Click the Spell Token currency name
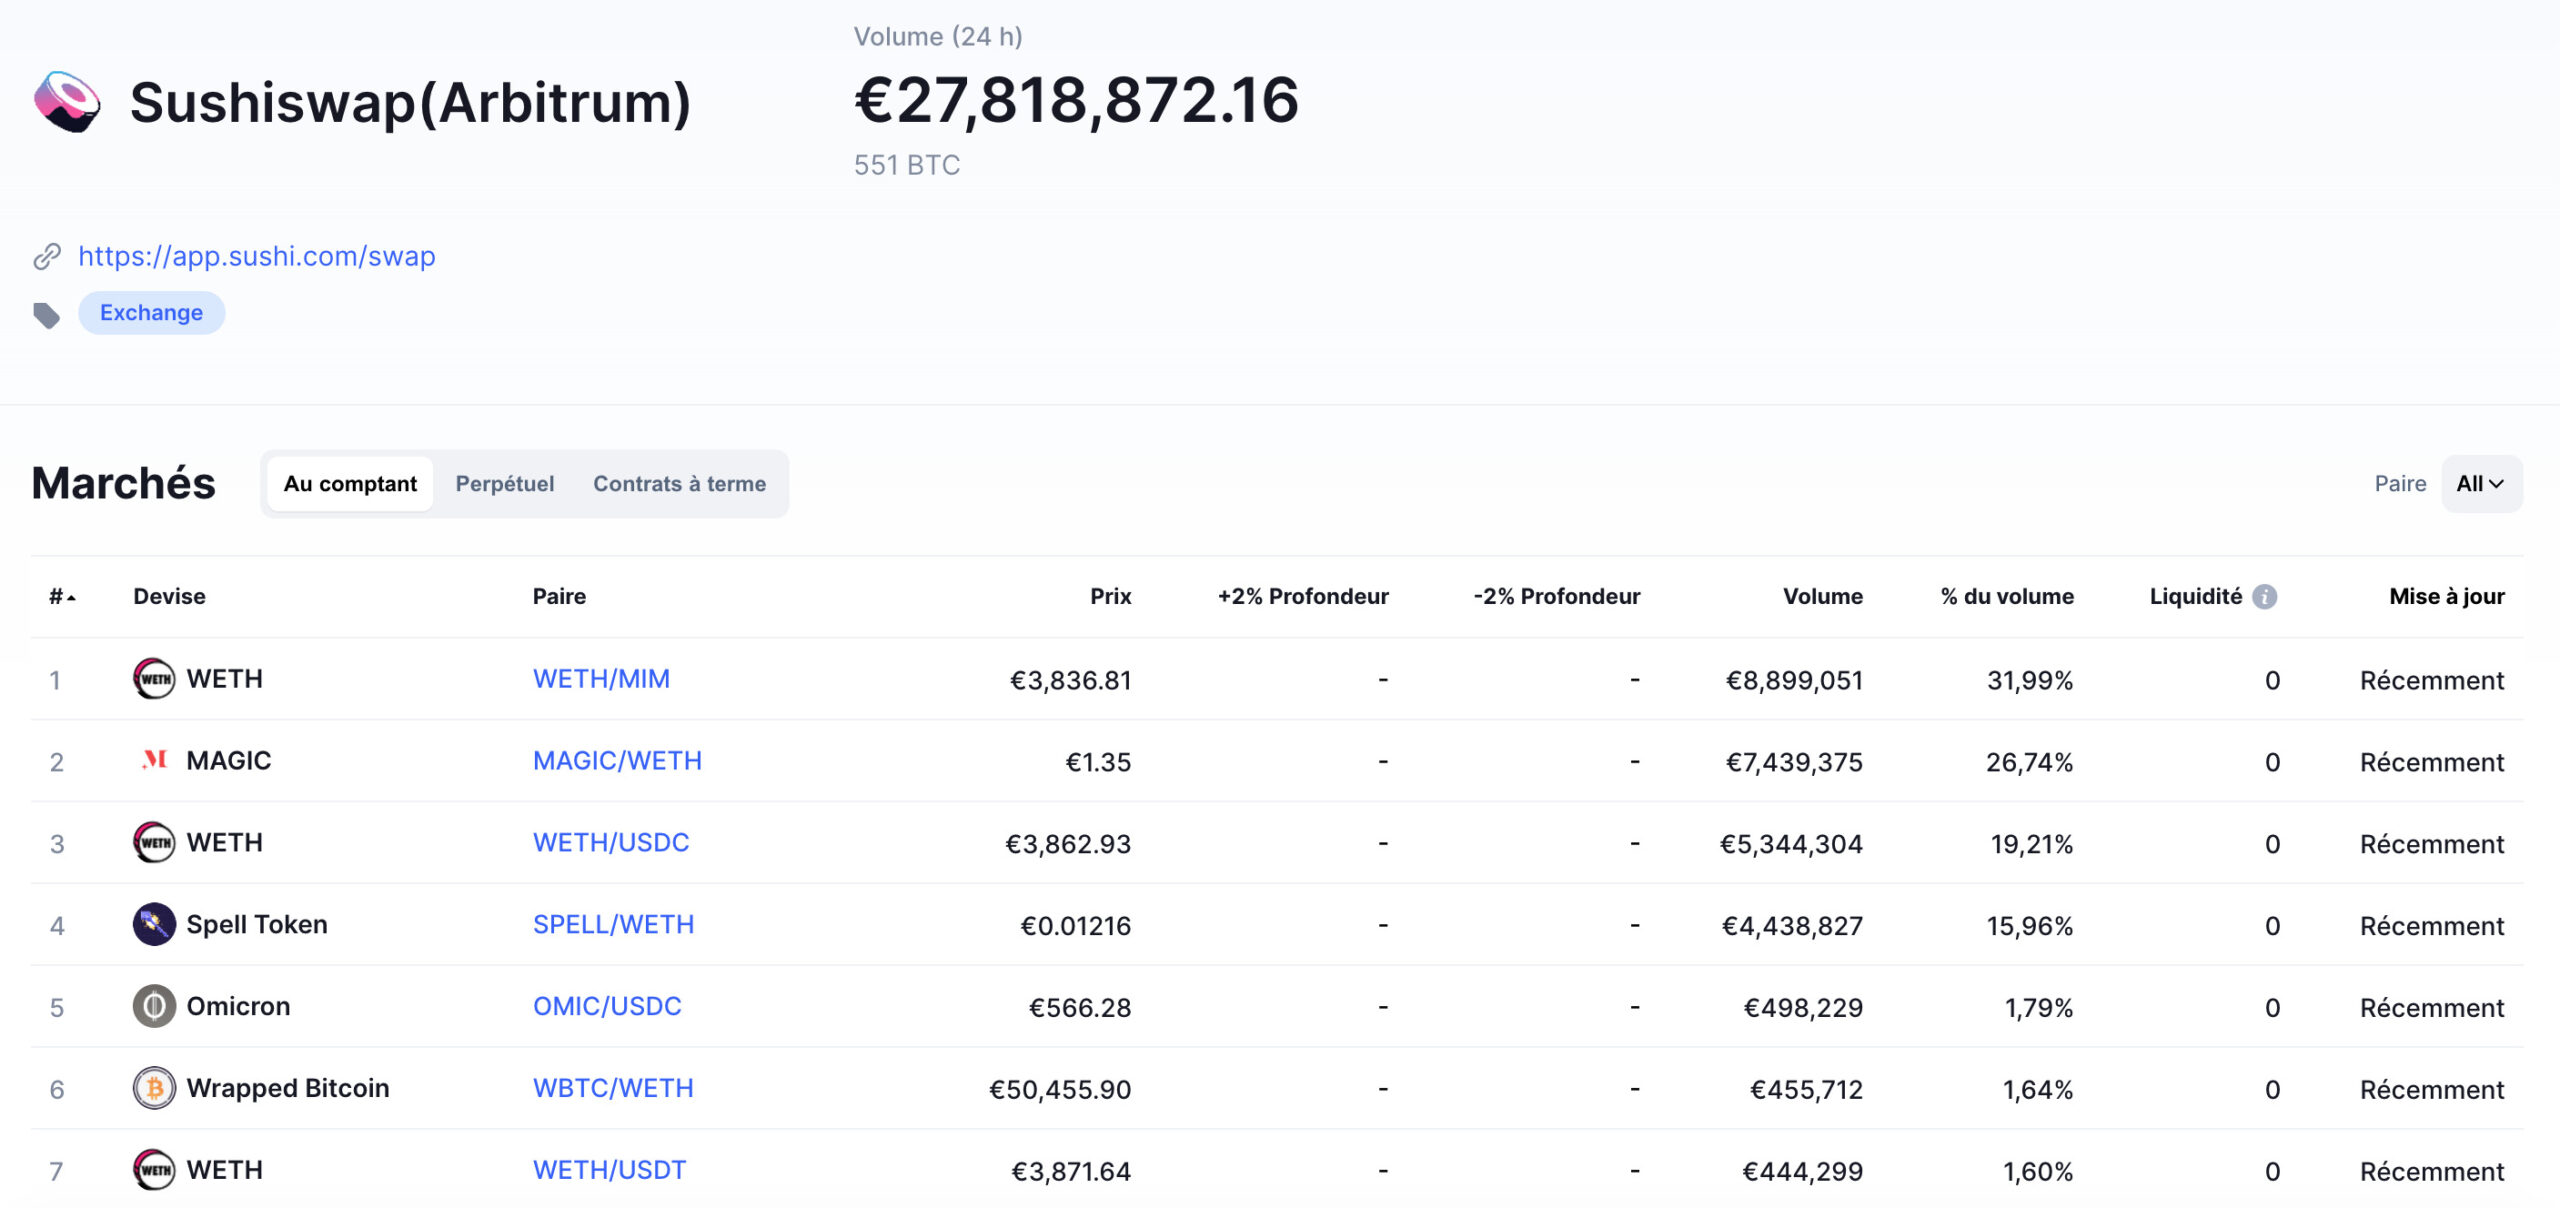The height and width of the screenshot is (1208, 2560). pyautogui.click(x=257, y=925)
